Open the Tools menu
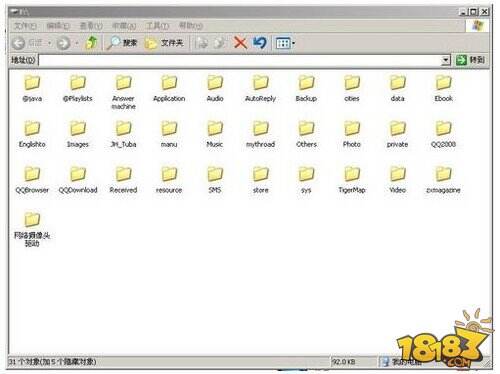The image size is (500, 374). [x=157, y=26]
